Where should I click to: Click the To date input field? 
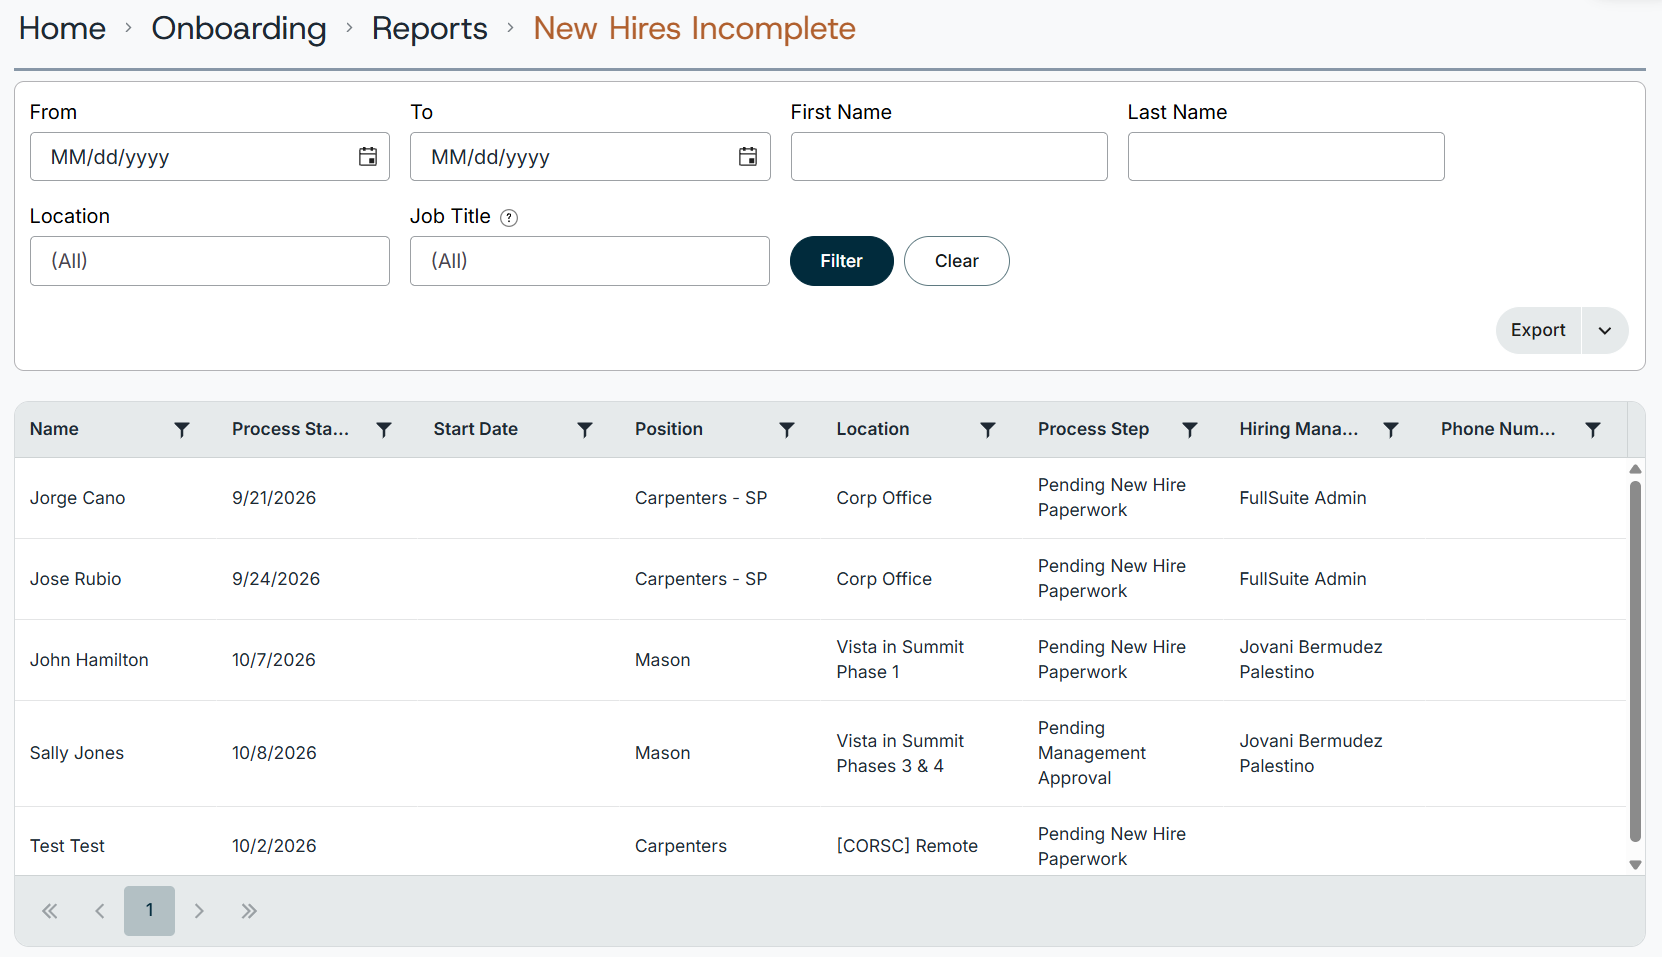(590, 157)
